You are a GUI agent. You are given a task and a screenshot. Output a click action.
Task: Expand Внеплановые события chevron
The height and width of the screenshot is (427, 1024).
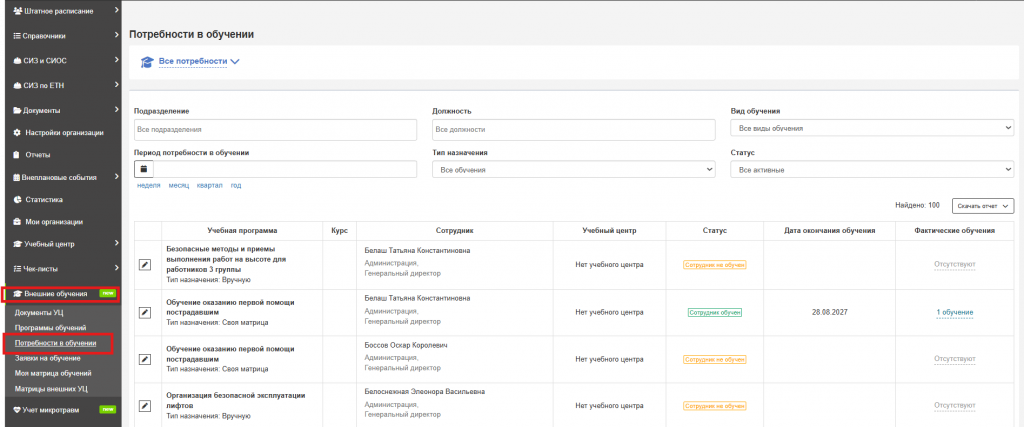coord(116,176)
